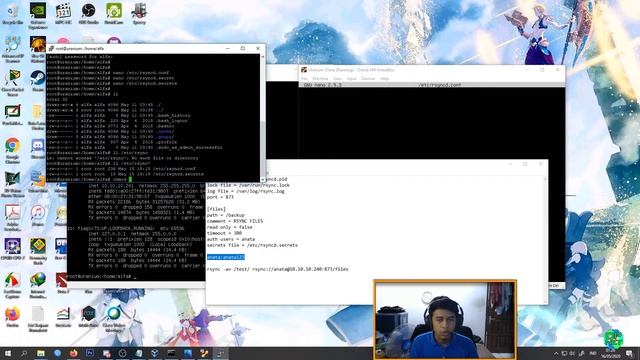Open the red-pen tablet desktop icon
This screenshot has width=640, height=360.
tap(12, 113)
